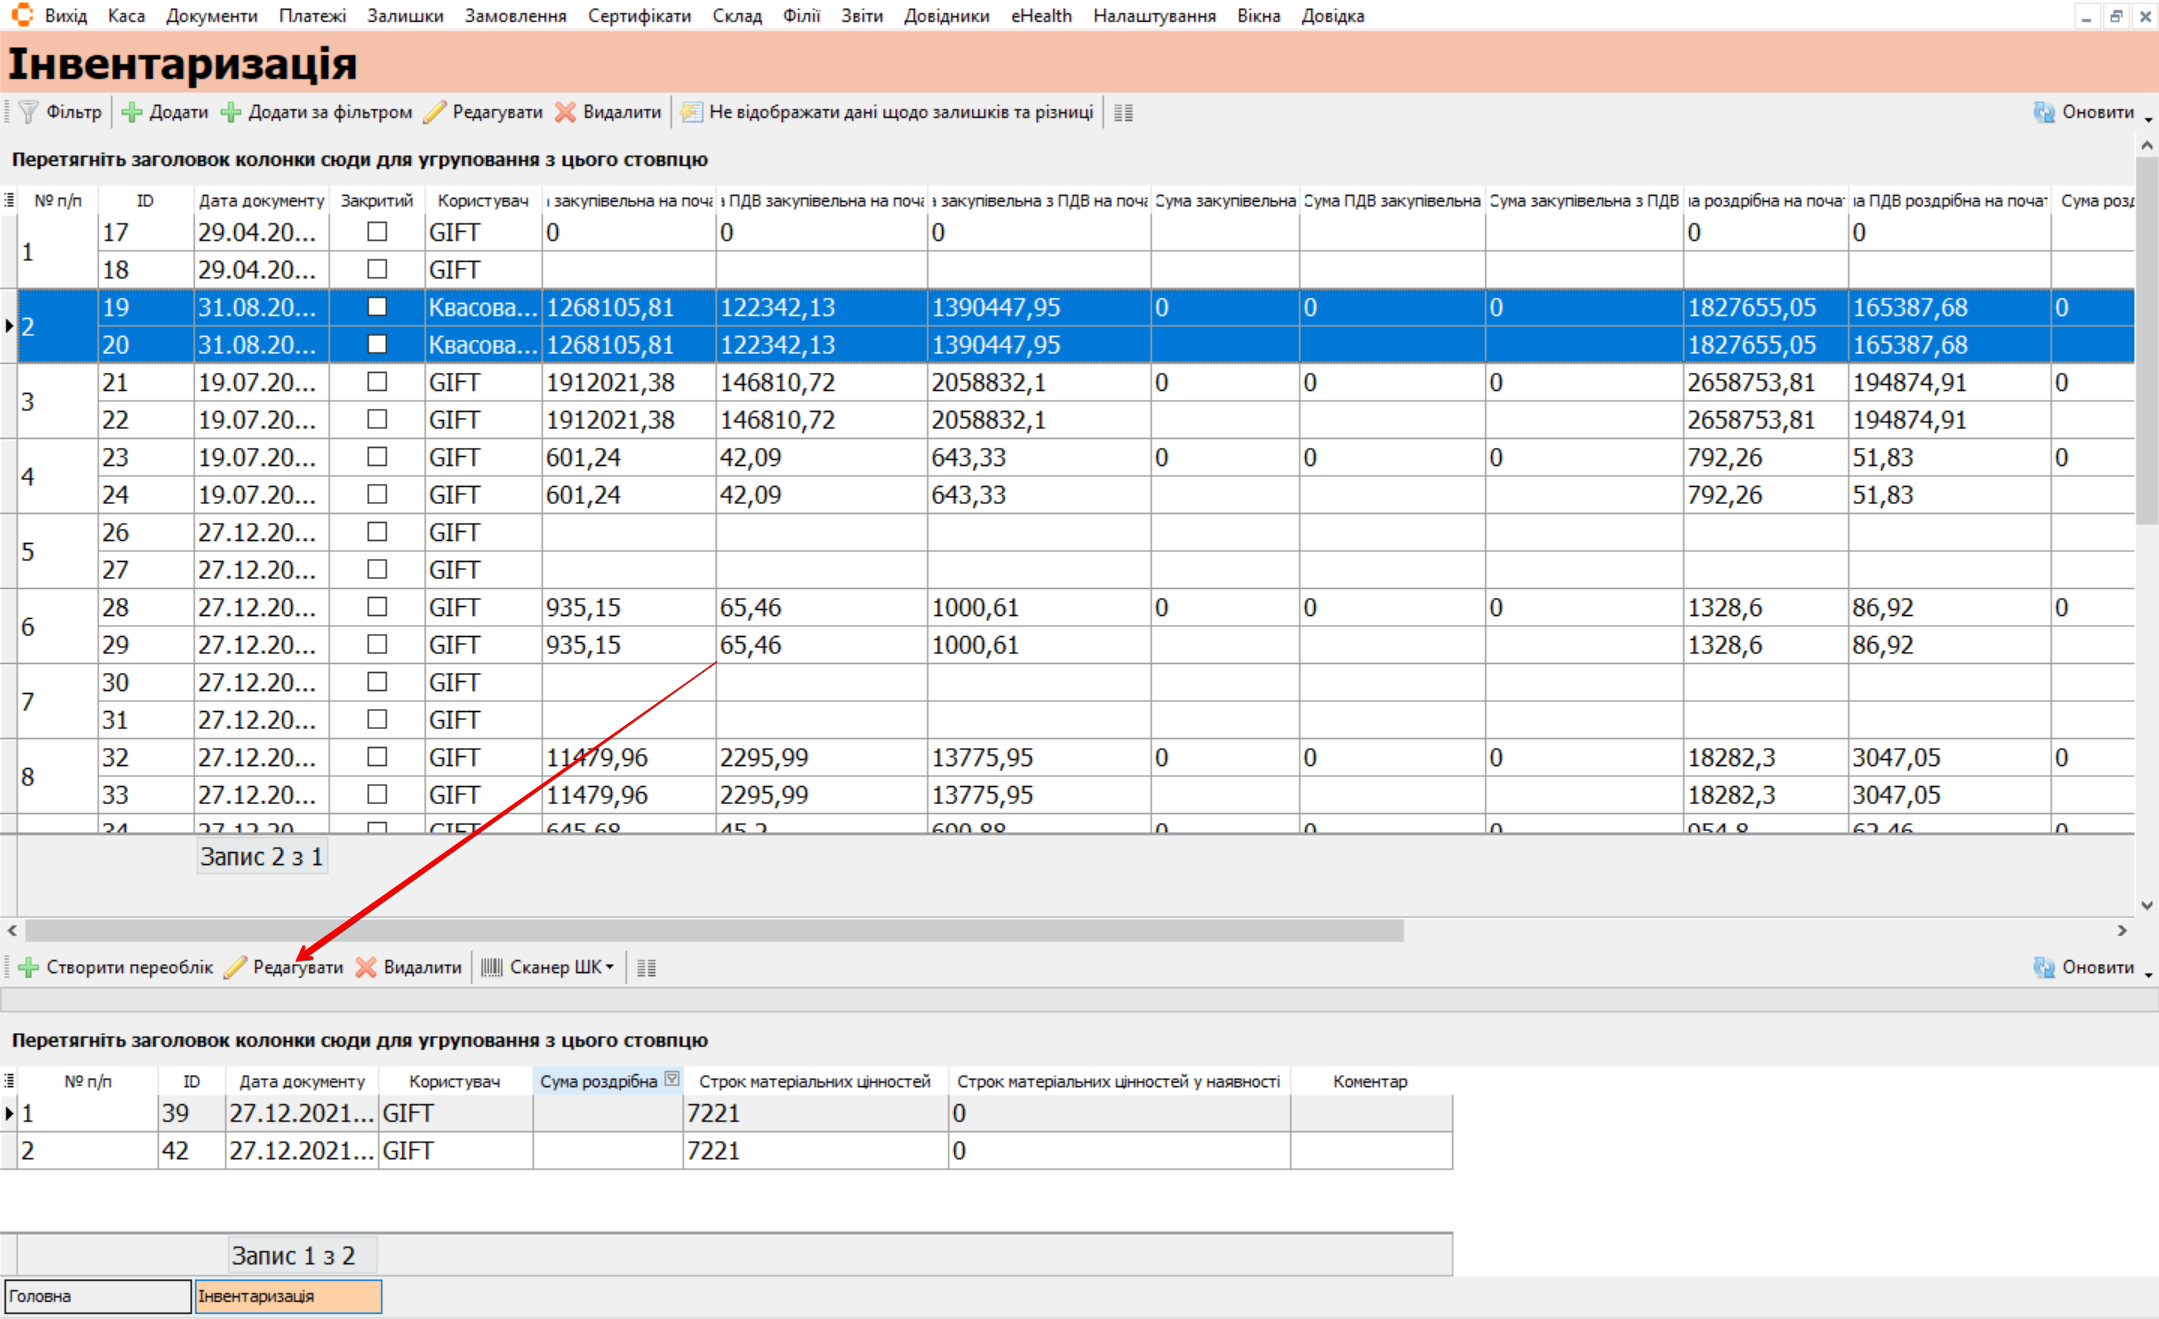This screenshot has height=1319, width=2159.
Task: Click lower Видалити button
Action: click(x=410, y=967)
